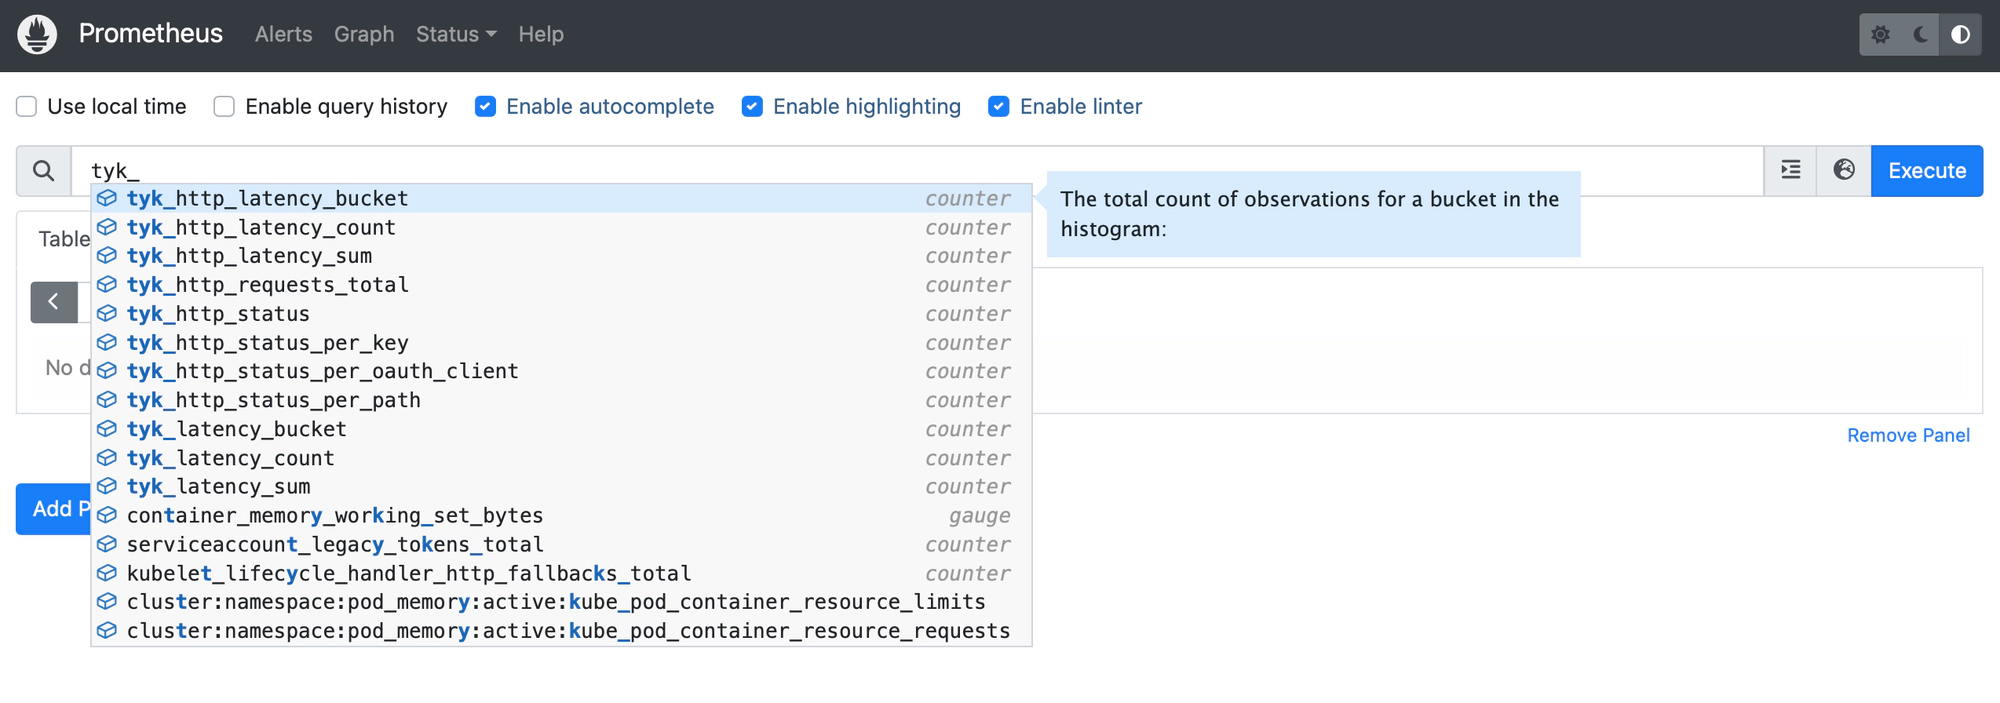Switch to light theme sun icon

[1880, 35]
